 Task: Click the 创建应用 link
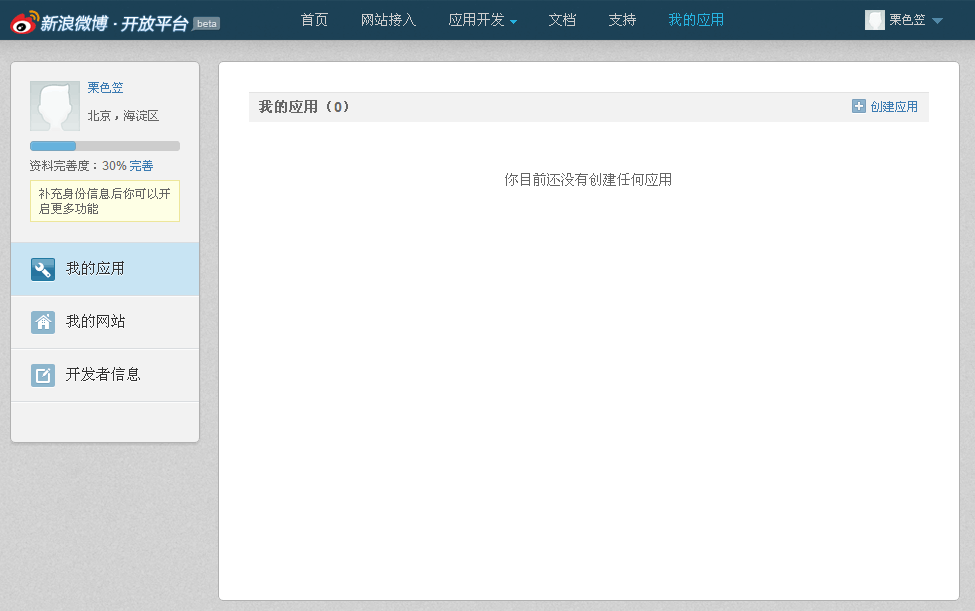[x=894, y=107]
